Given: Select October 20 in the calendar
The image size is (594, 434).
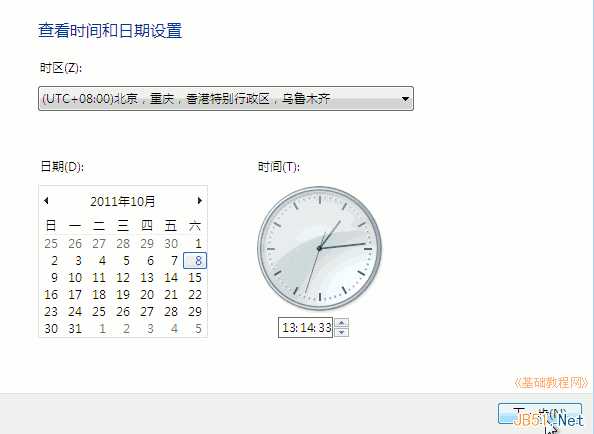Looking at the screenshot, I should point(147,295).
